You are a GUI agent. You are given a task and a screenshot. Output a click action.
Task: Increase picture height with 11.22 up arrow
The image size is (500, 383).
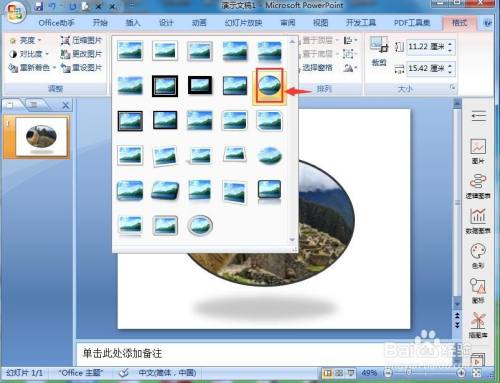point(450,43)
